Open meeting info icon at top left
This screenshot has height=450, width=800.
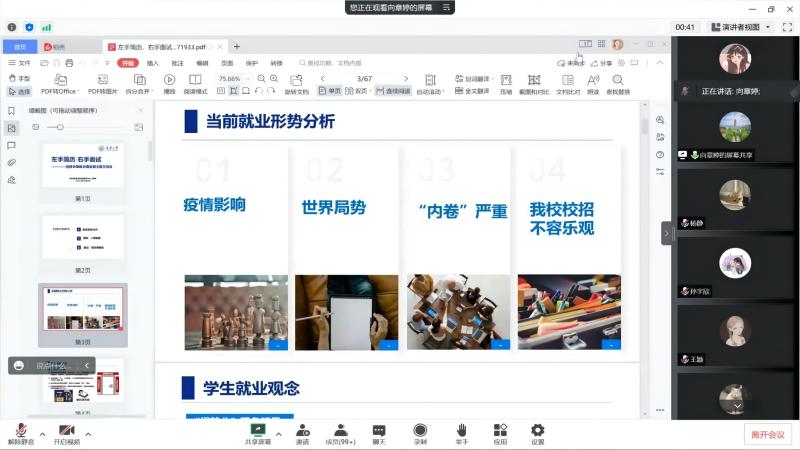12,27
